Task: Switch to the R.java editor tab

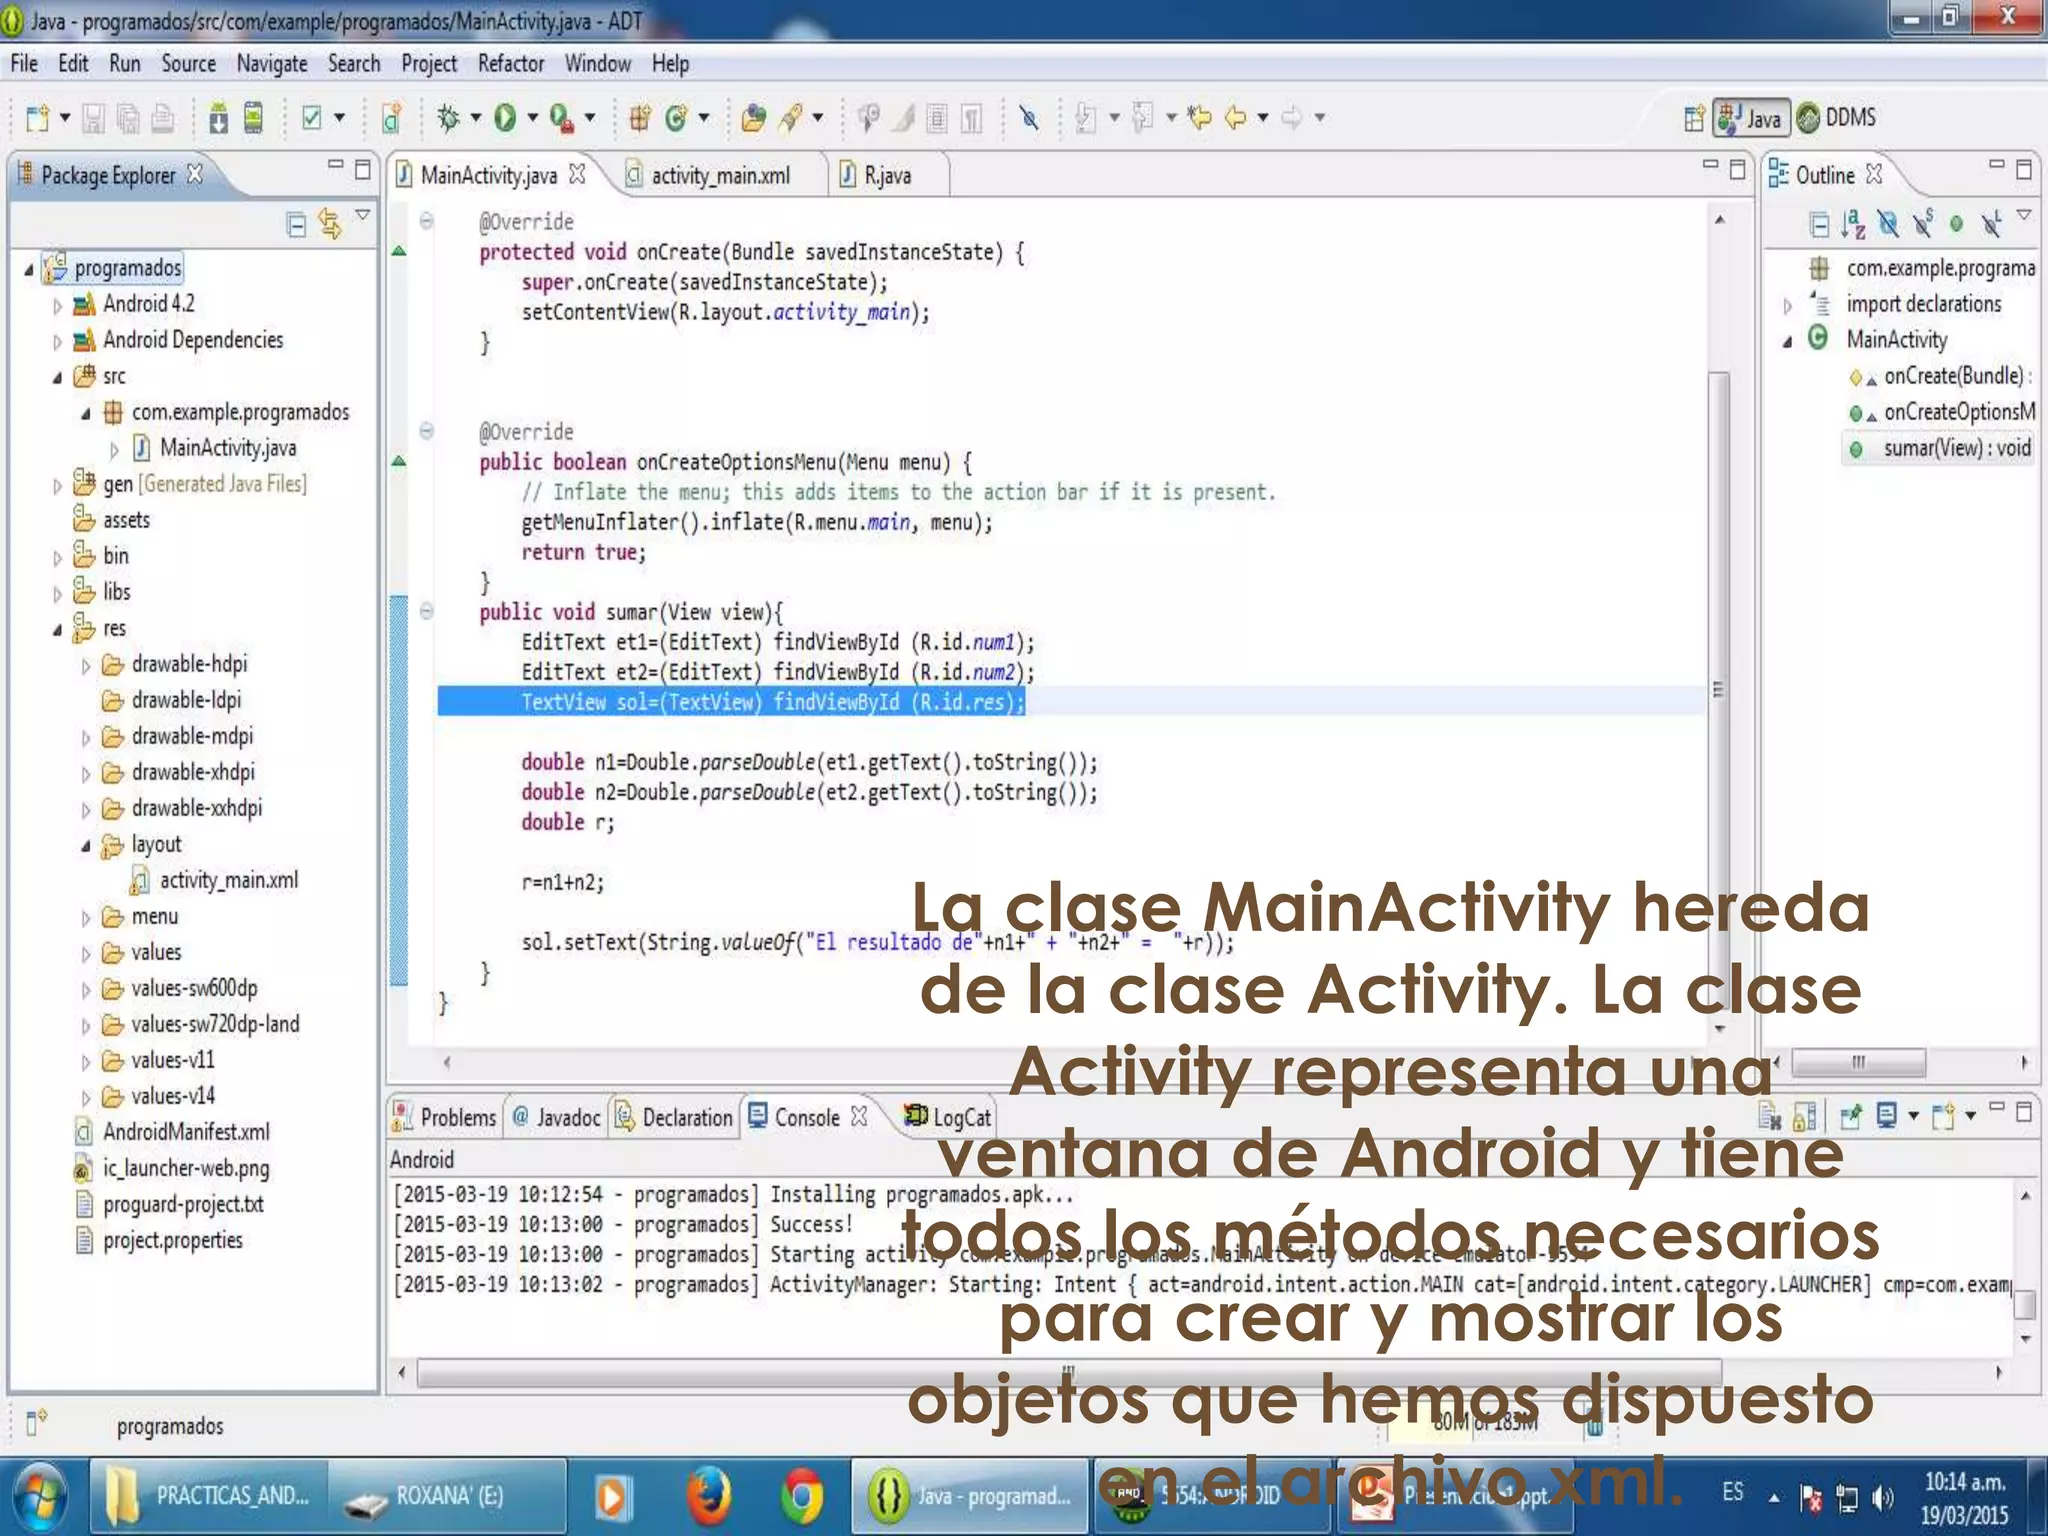Action: (x=888, y=175)
